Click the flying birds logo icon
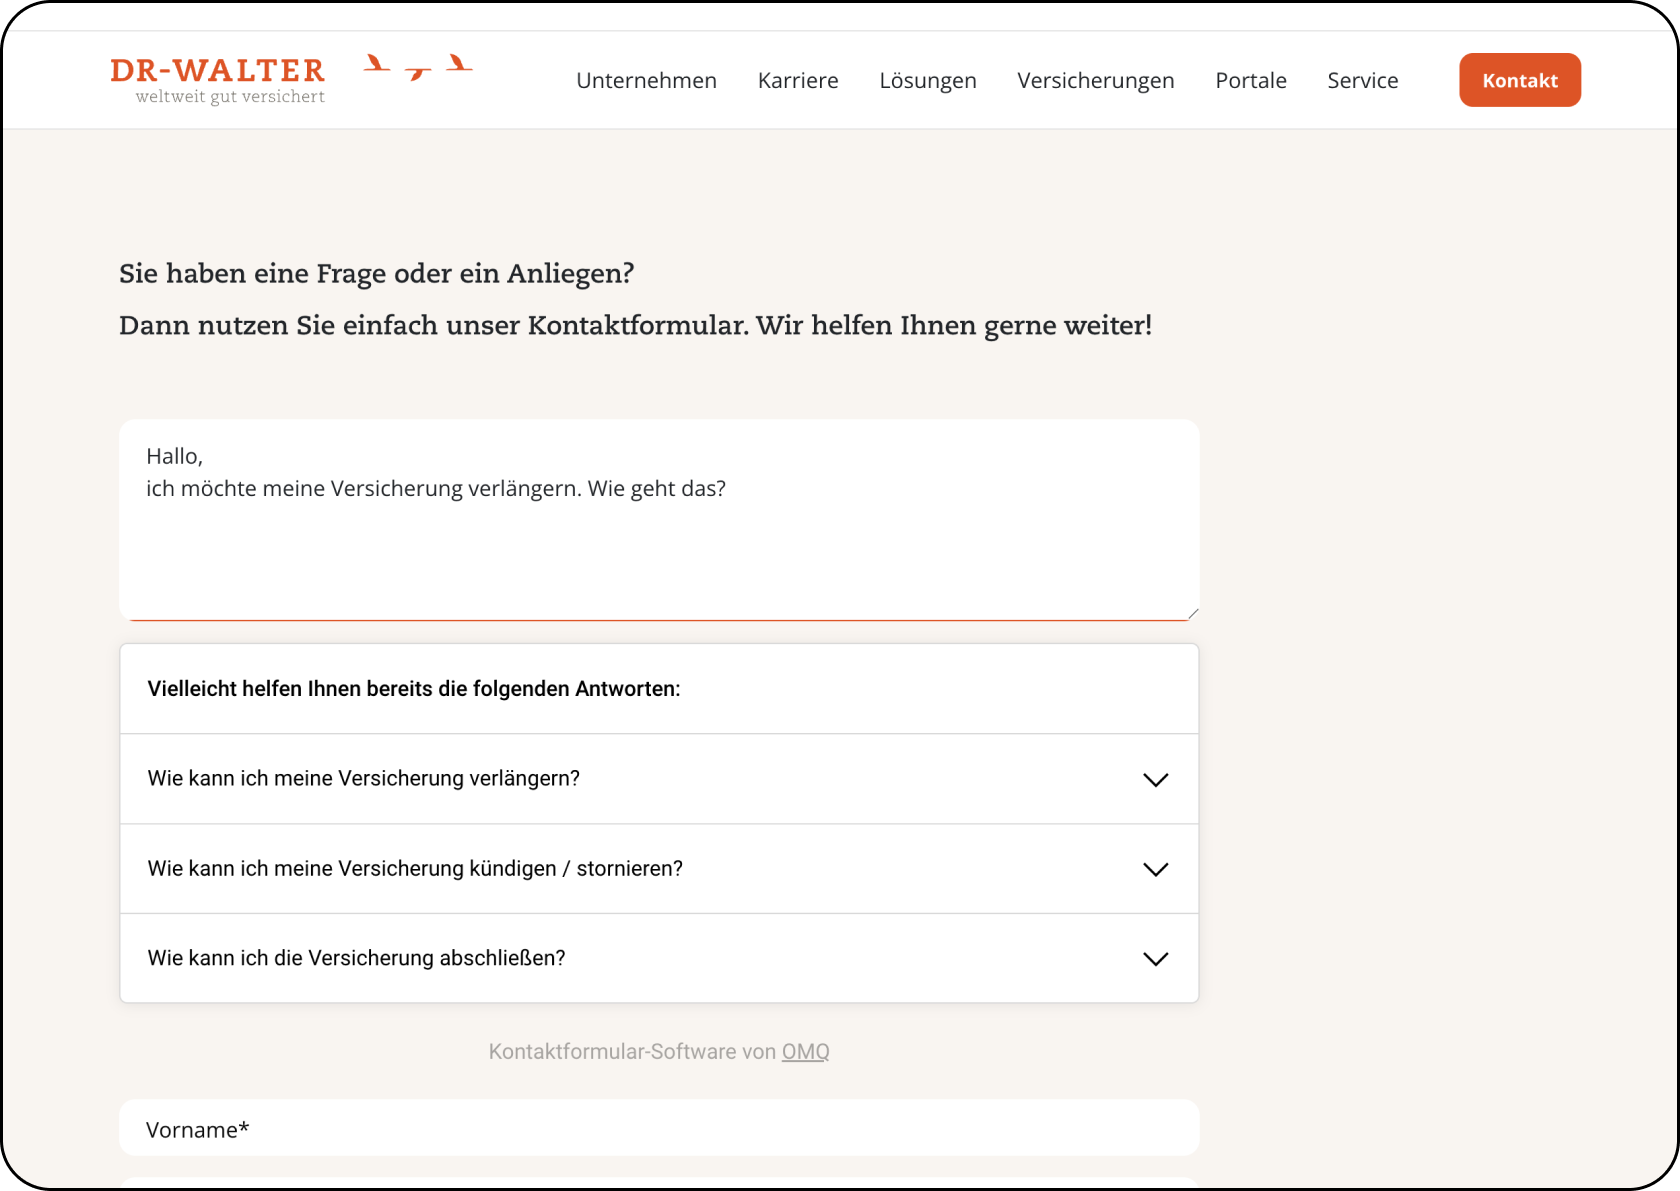Image resolution: width=1680 pixels, height=1191 pixels. (418, 67)
